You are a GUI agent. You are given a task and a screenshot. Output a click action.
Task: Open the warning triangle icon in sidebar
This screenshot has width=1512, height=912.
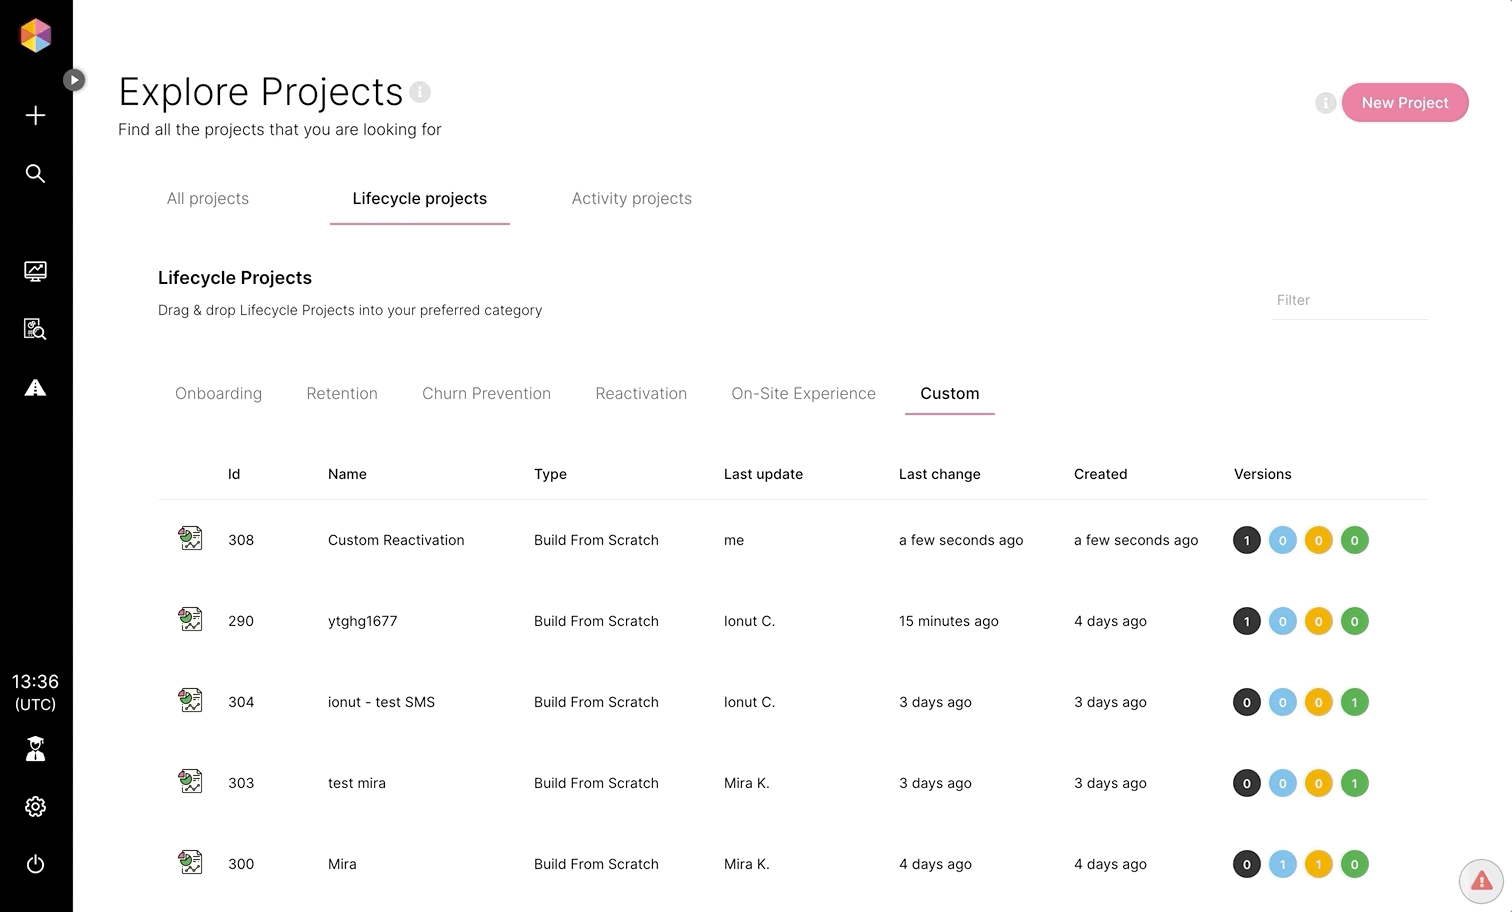(x=35, y=388)
